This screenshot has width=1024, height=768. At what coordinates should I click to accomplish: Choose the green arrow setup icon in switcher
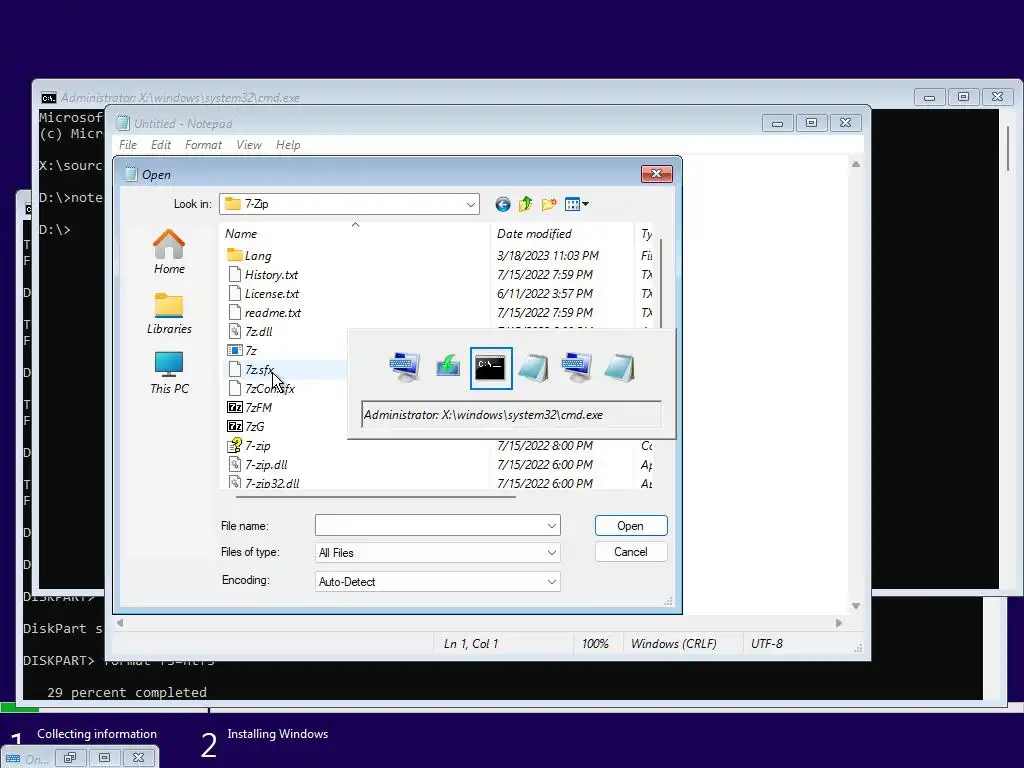tap(447, 368)
